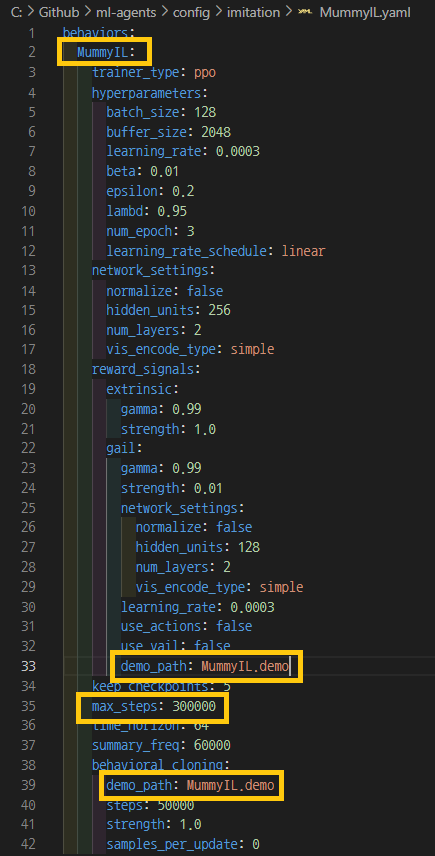Place cursor on the MummyIL: key
This screenshot has height=856, width=435.
[105, 52]
